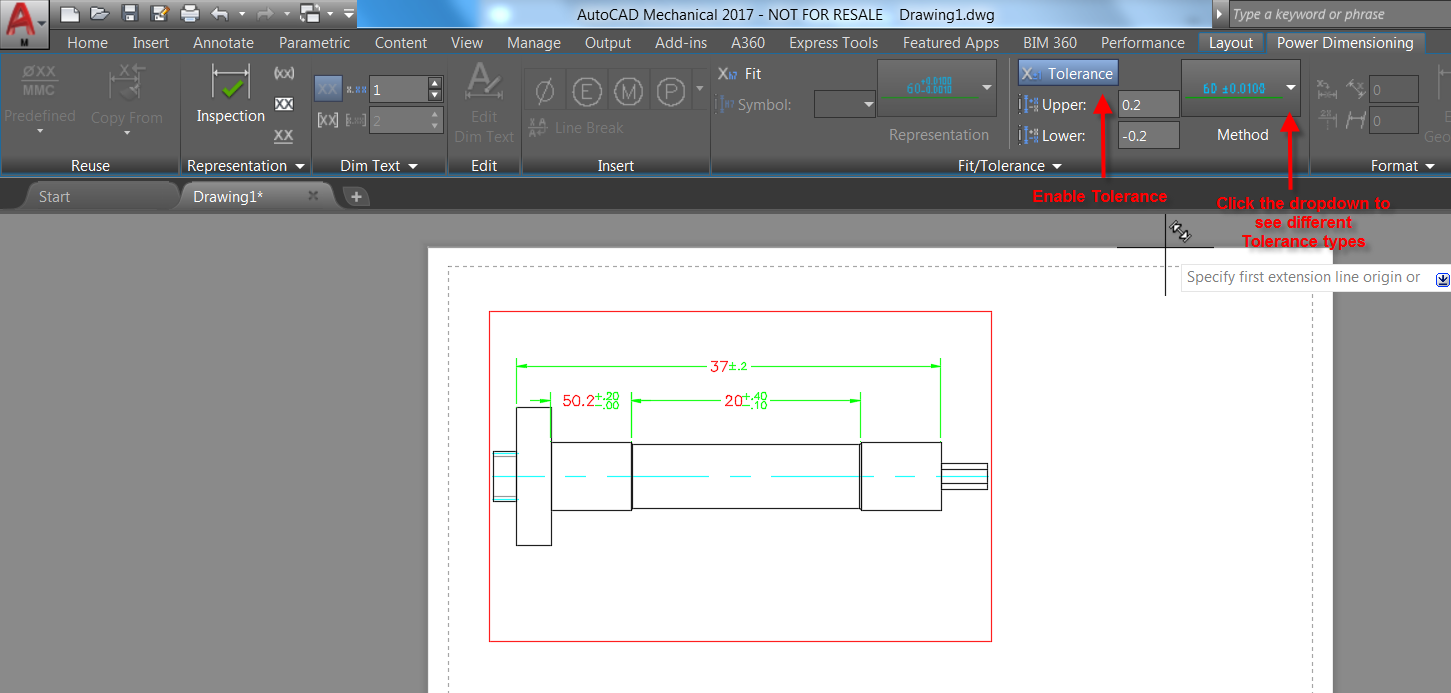Expand the Insert symbols gallery arrow

(699, 89)
